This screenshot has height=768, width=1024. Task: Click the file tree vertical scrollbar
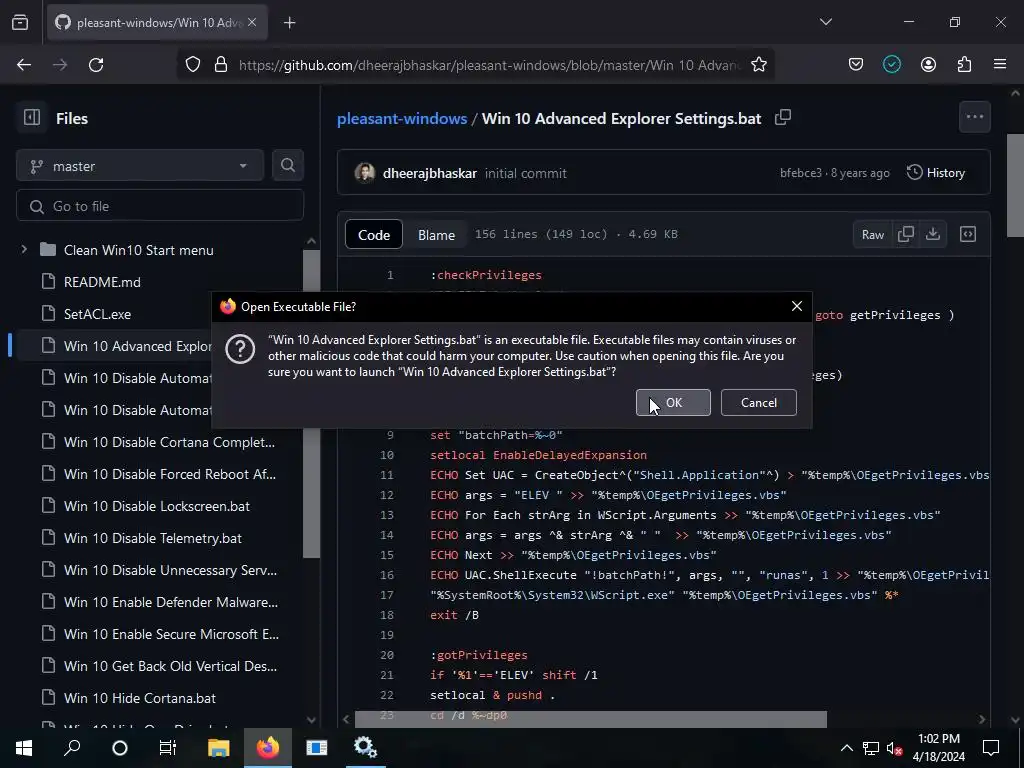[x=311, y=404]
